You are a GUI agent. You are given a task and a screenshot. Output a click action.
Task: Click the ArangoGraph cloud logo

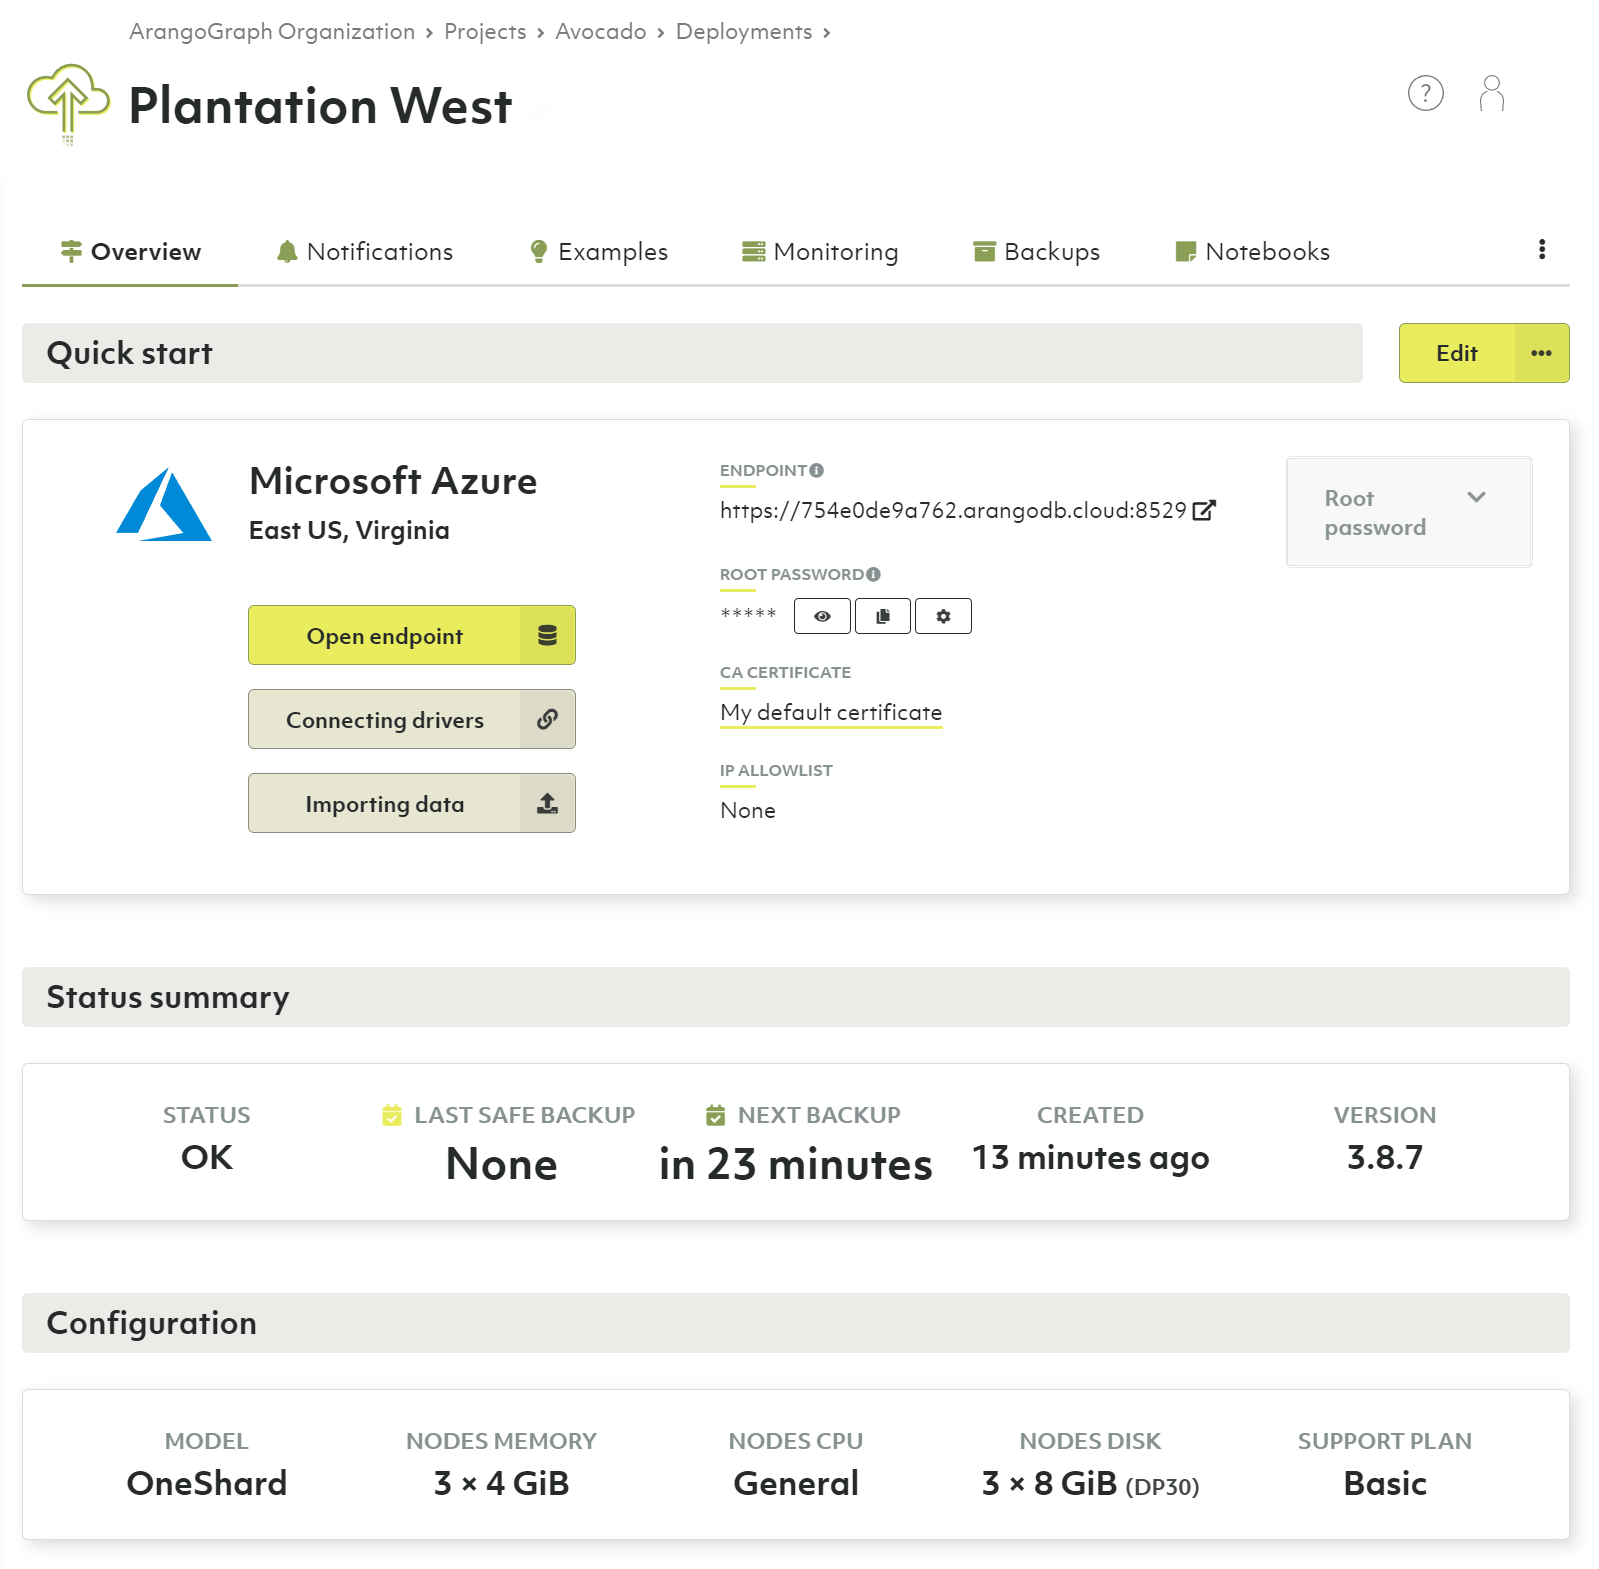coord(68,104)
